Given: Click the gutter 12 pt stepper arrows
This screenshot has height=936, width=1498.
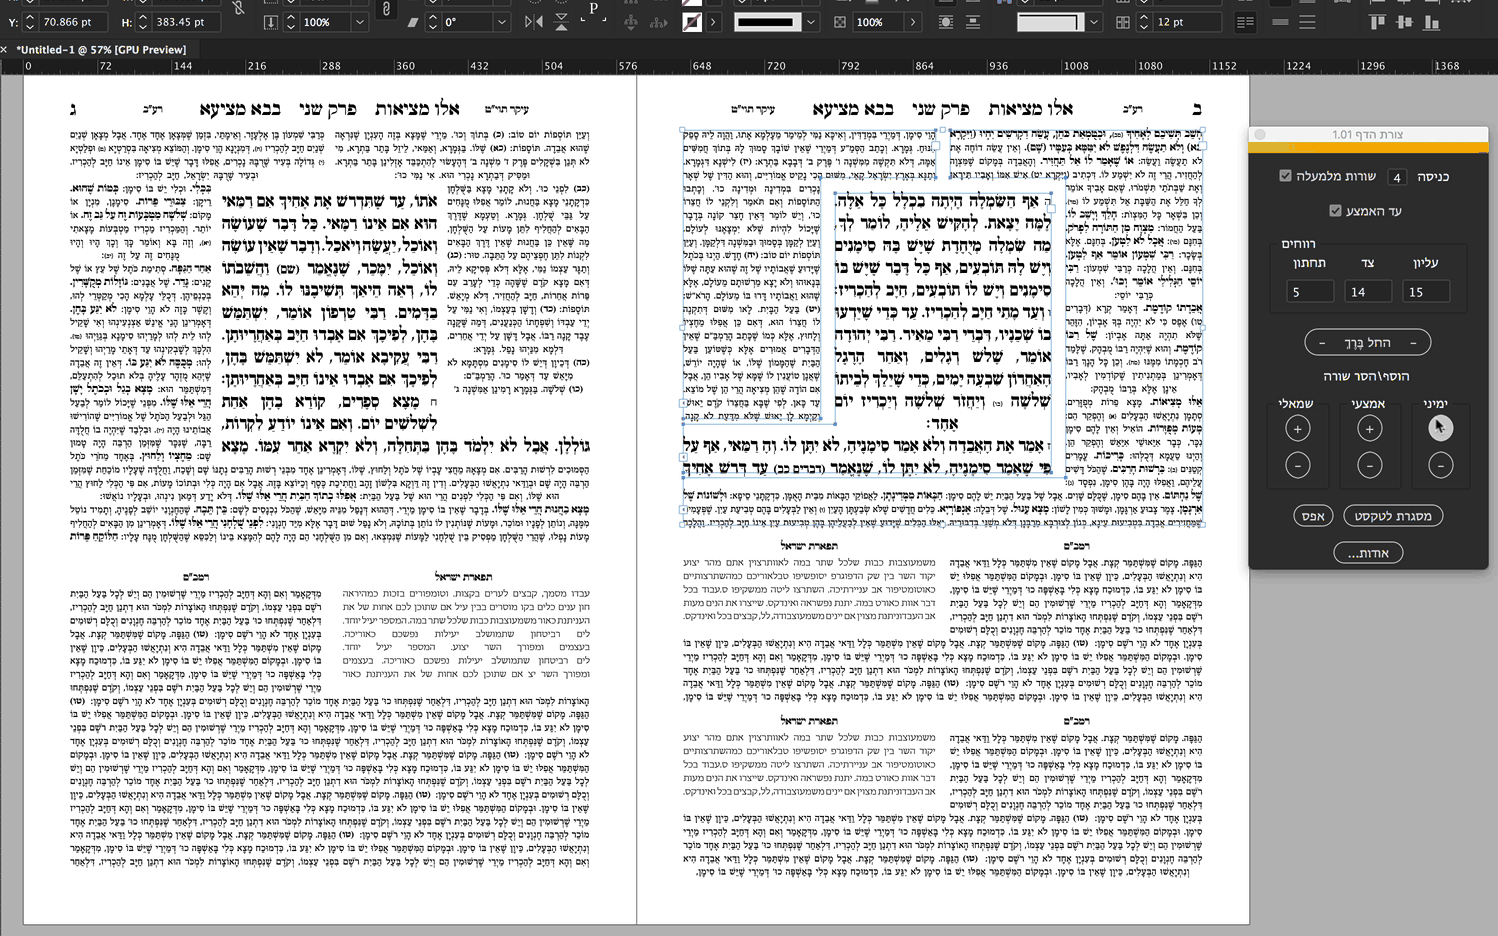Looking at the screenshot, I should click(x=1144, y=22).
